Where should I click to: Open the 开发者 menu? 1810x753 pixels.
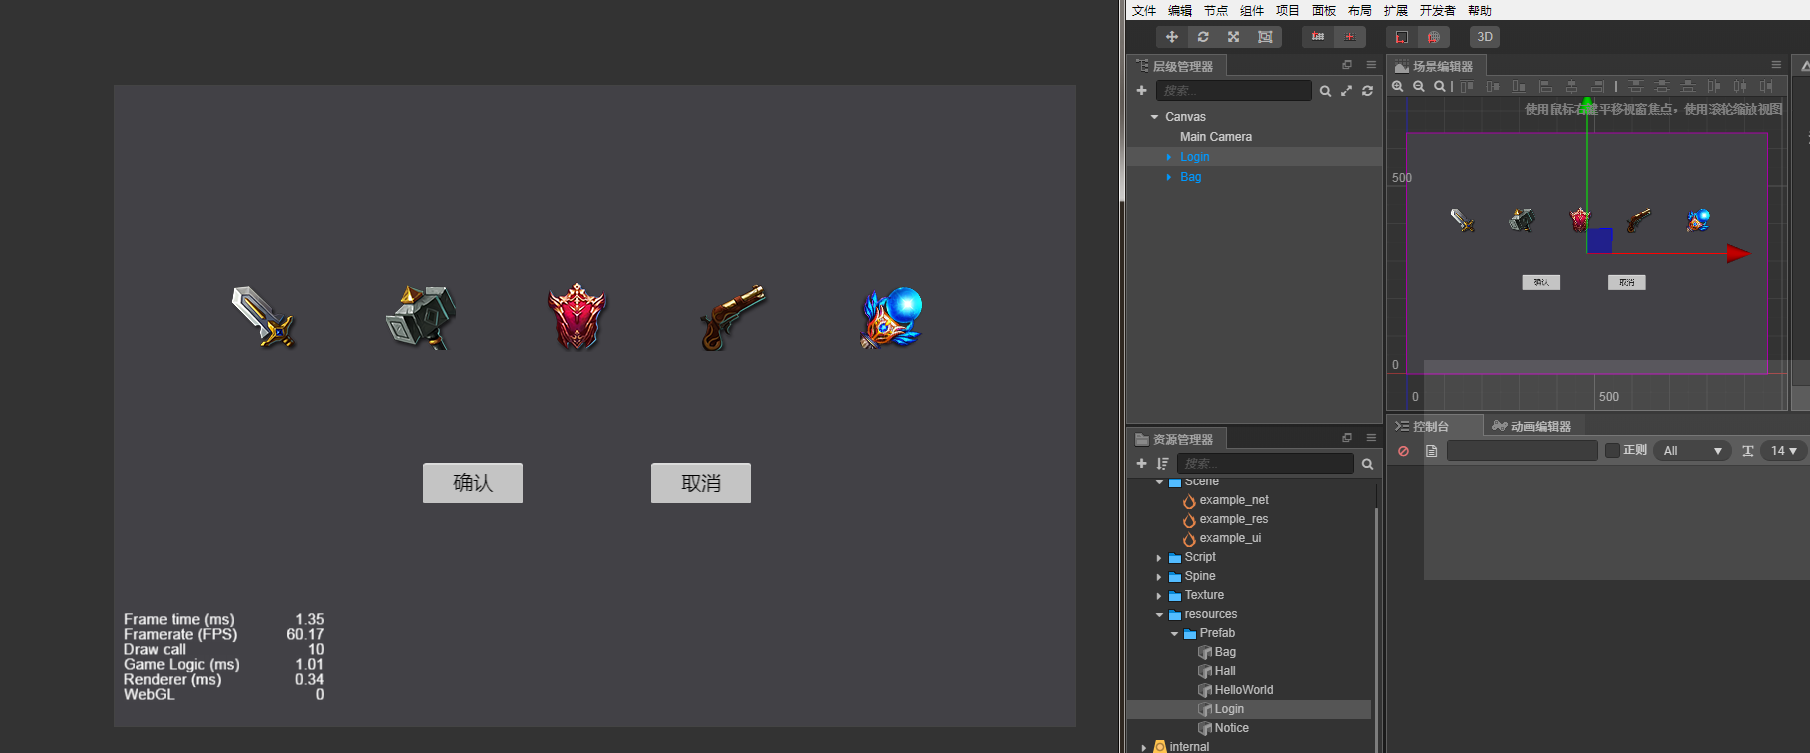click(1438, 11)
